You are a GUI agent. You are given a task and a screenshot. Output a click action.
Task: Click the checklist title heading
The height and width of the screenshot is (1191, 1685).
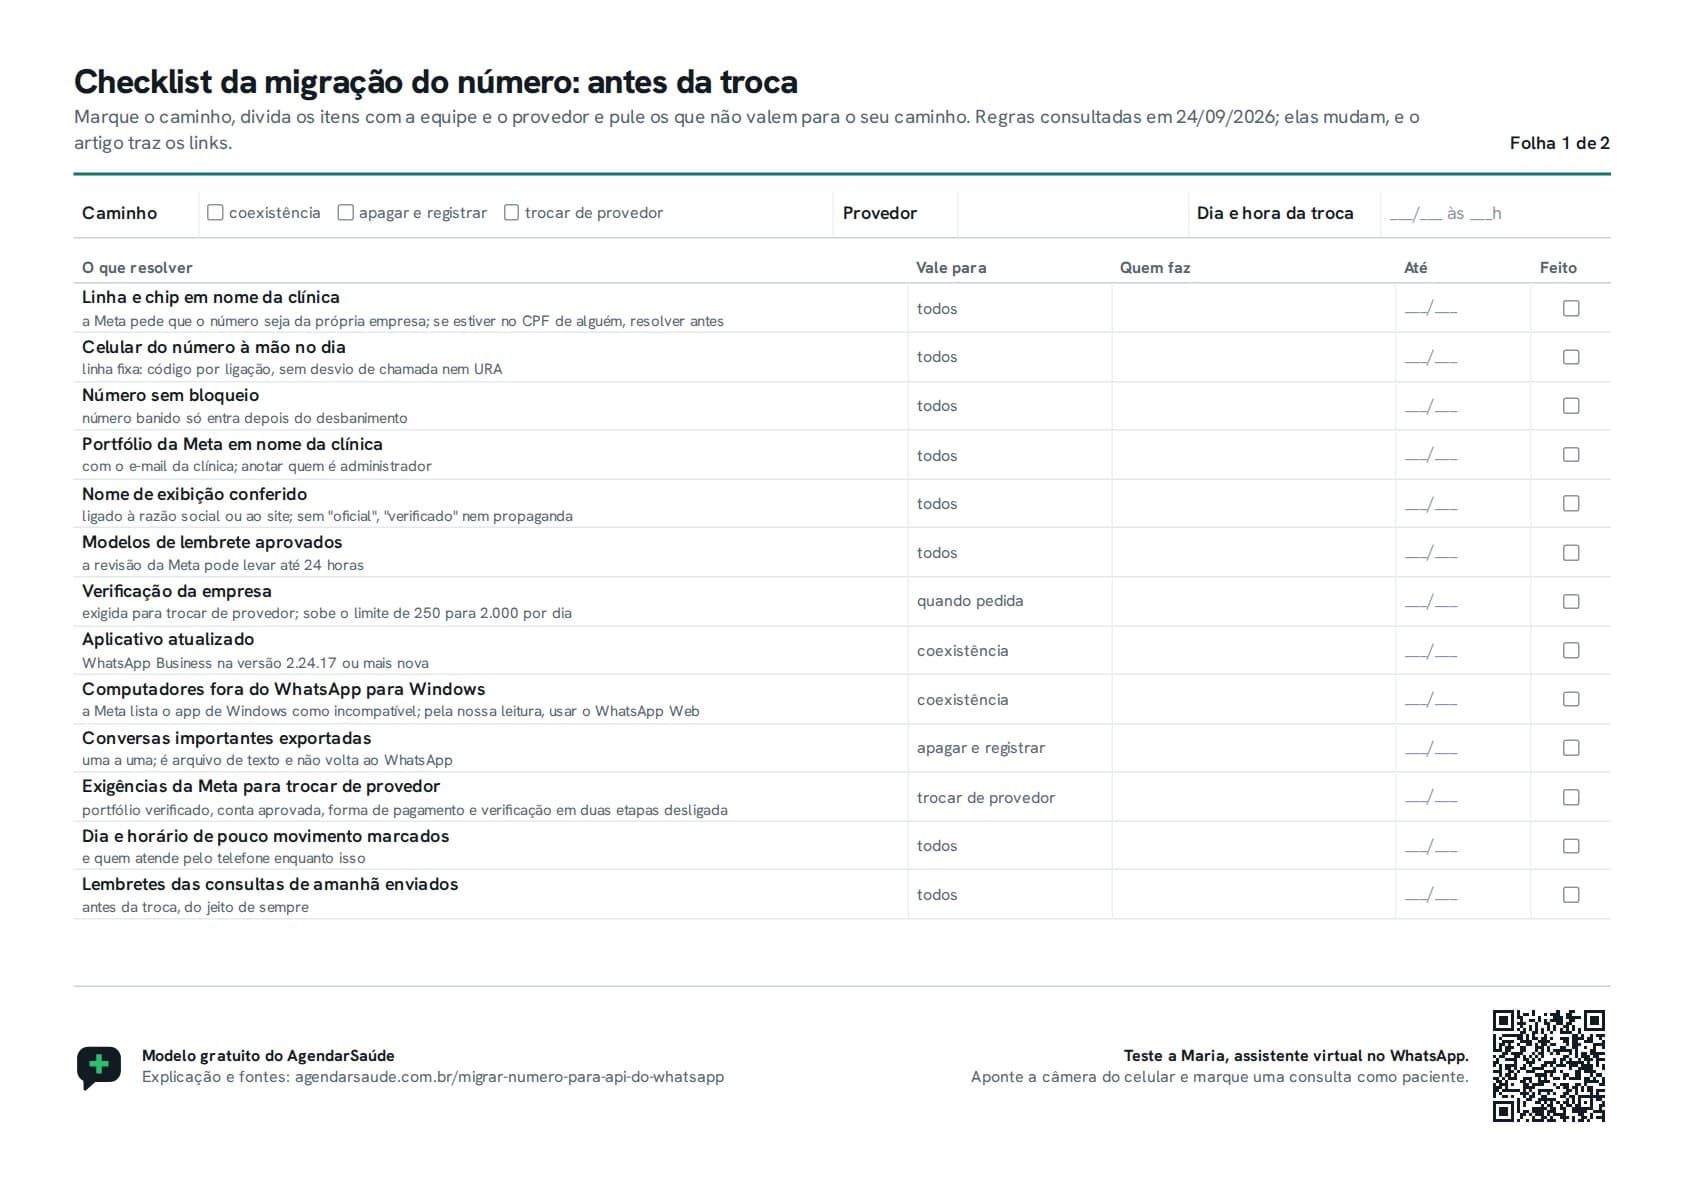436,81
